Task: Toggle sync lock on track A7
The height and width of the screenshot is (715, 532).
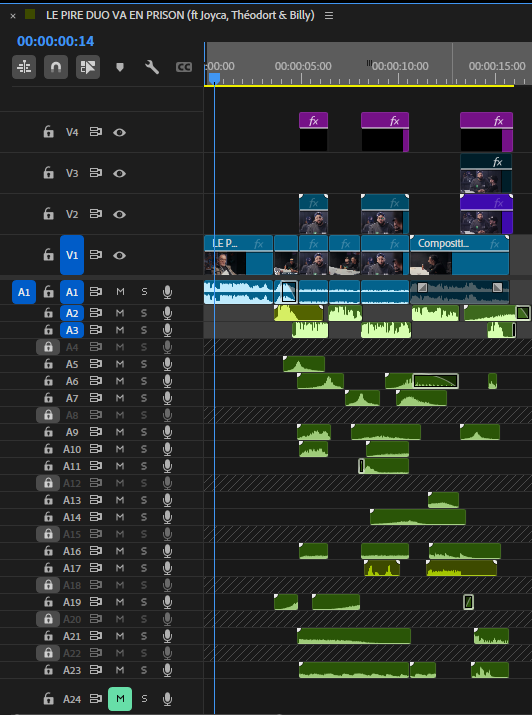Action: click(x=96, y=398)
